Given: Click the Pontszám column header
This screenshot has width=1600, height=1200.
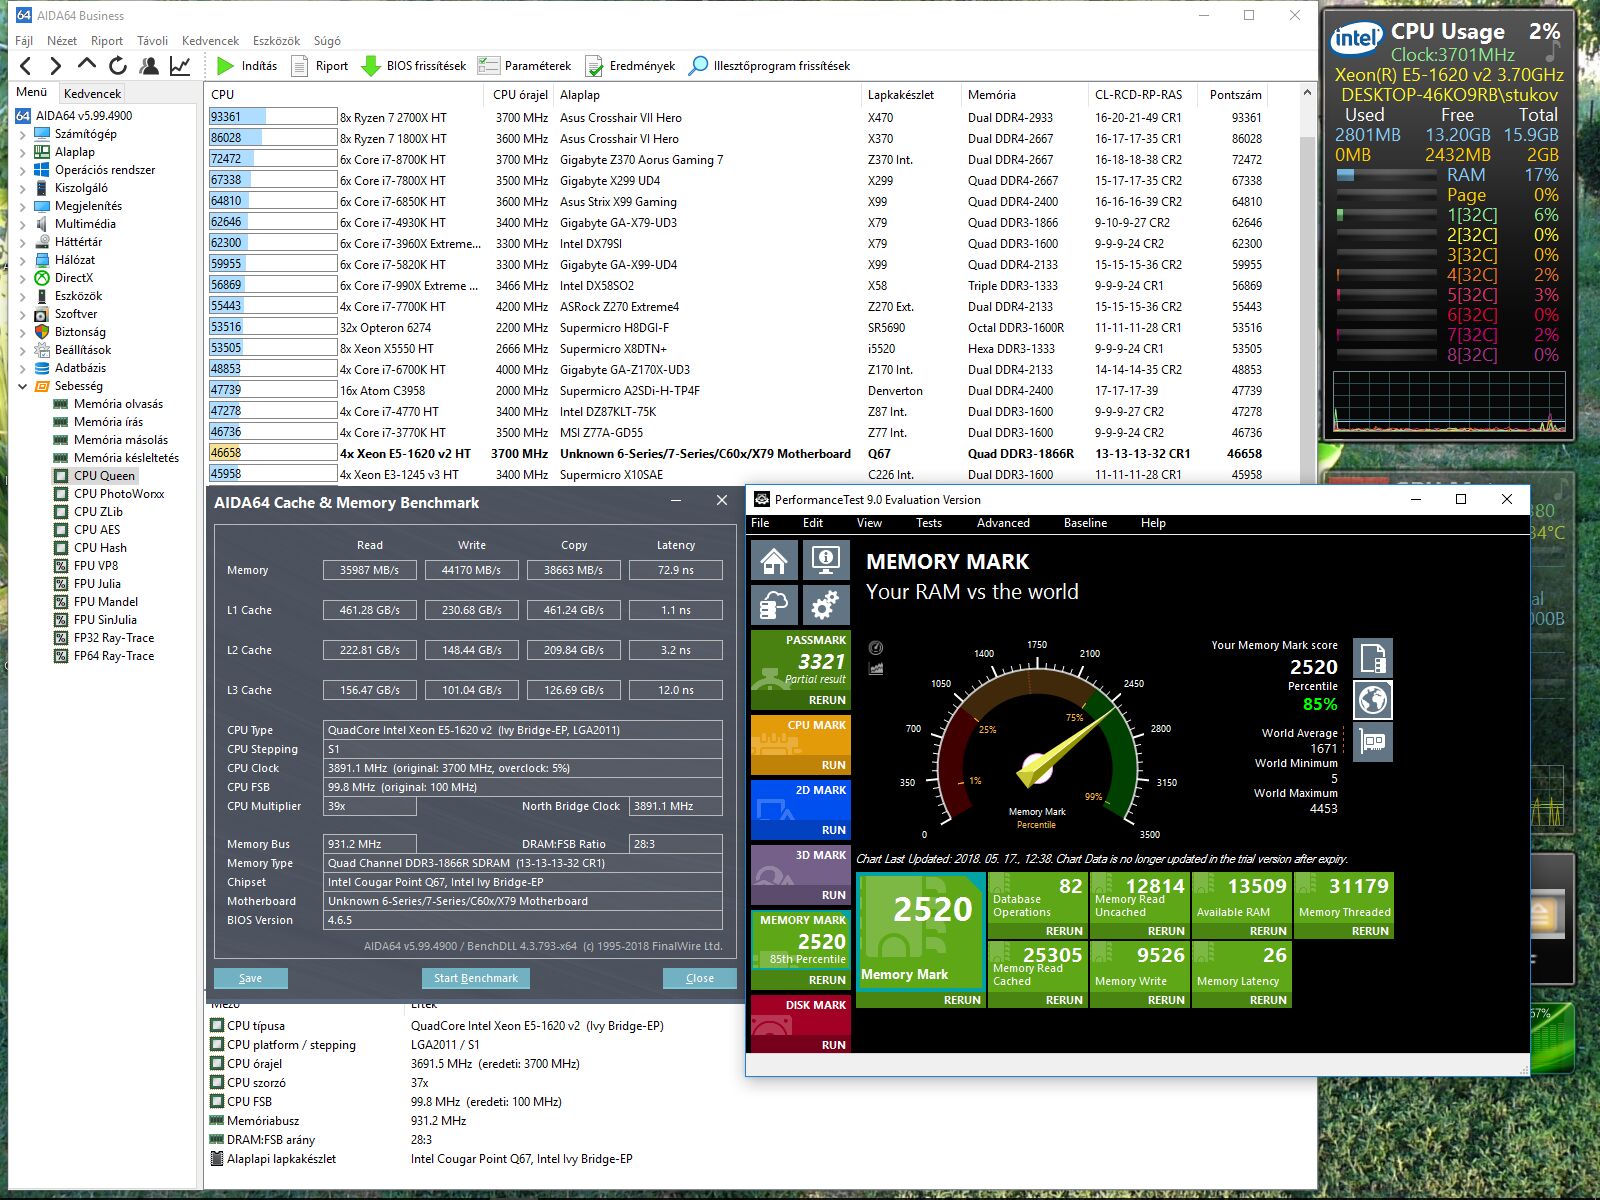Looking at the screenshot, I should [1235, 95].
